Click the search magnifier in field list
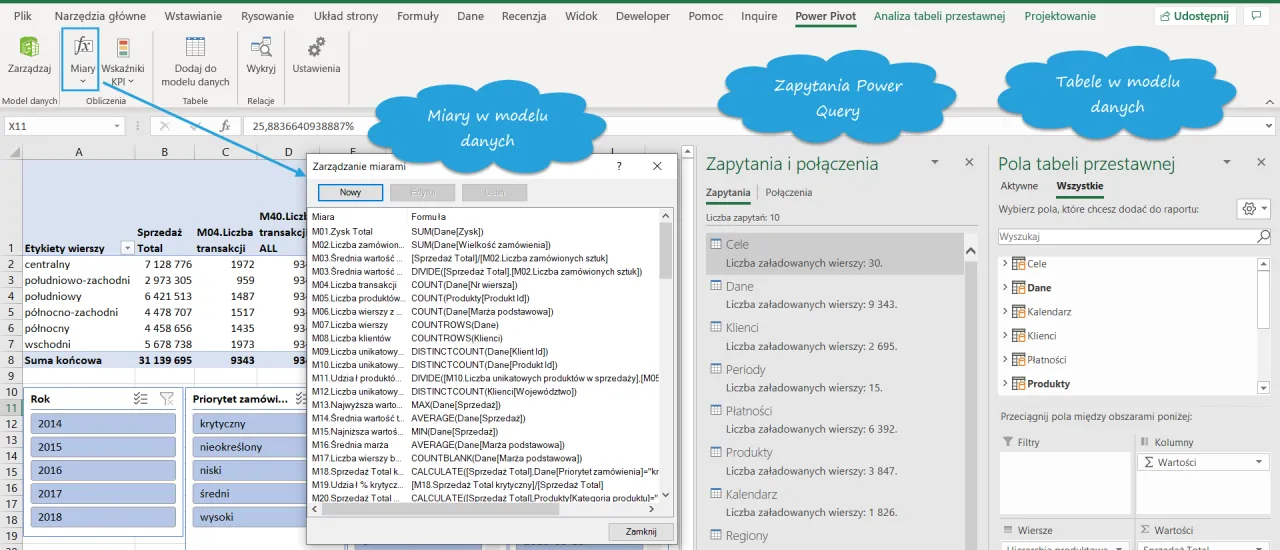Viewport: 1280px width, 550px height. (x=1263, y=237)
